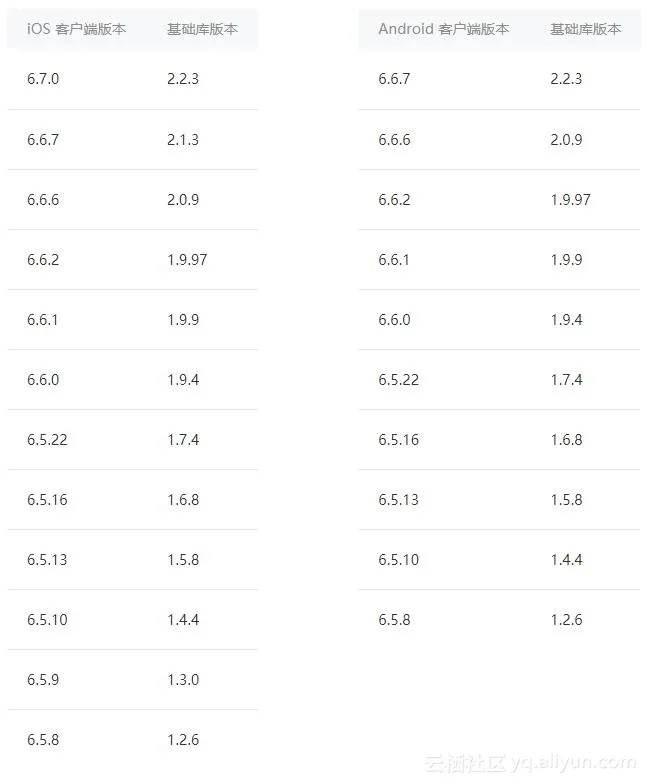Click the 1.3.0 base library version cell
This screenshot has width=647, height=784.
coord(183,679)
